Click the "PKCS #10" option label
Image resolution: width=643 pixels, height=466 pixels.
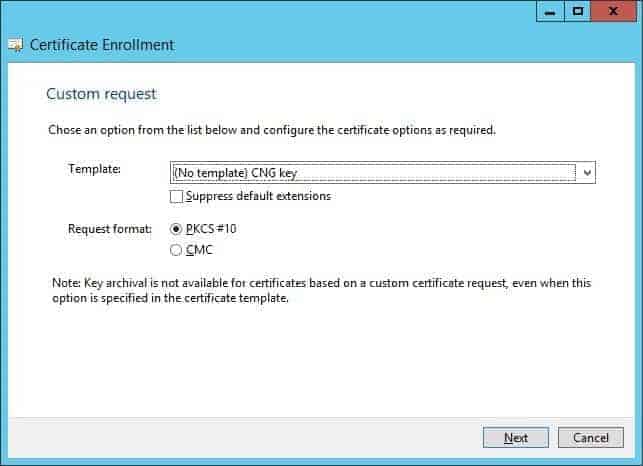pyautogui.click(x=211, y=229)
